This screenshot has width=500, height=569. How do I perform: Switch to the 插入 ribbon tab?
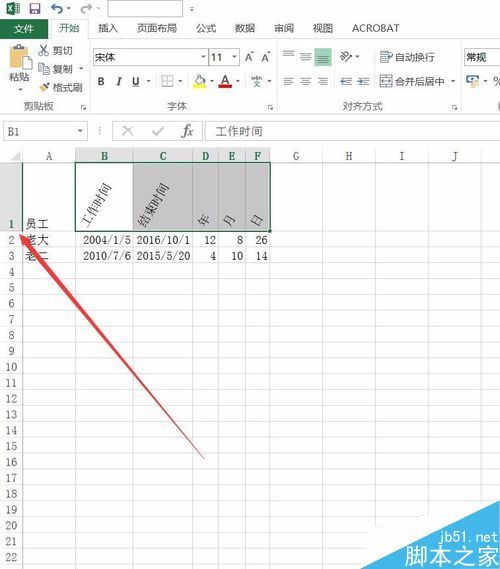click(x=108, y=28)
